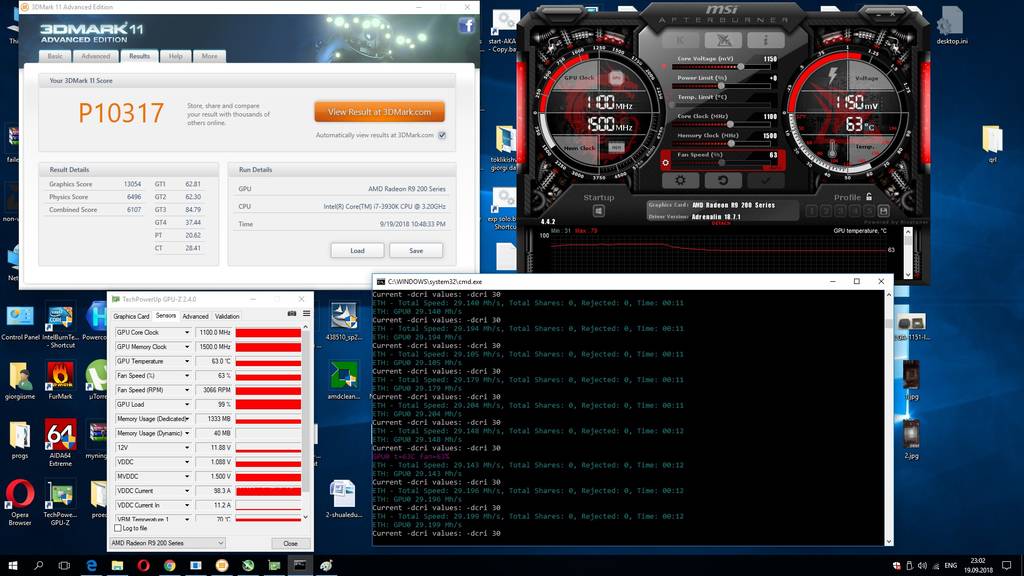This screenshot has width=1024, height=576.
Task: Expand Fan Speed (%) sensor dropdown
Action: click(x=187, y=376)
